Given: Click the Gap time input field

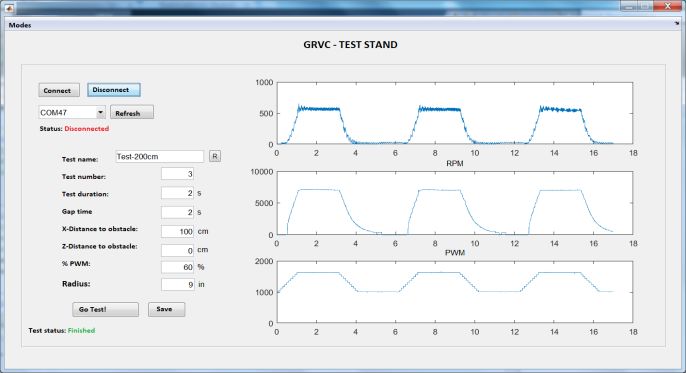Looking at the screenshot, I should click(x=177, y=212).
